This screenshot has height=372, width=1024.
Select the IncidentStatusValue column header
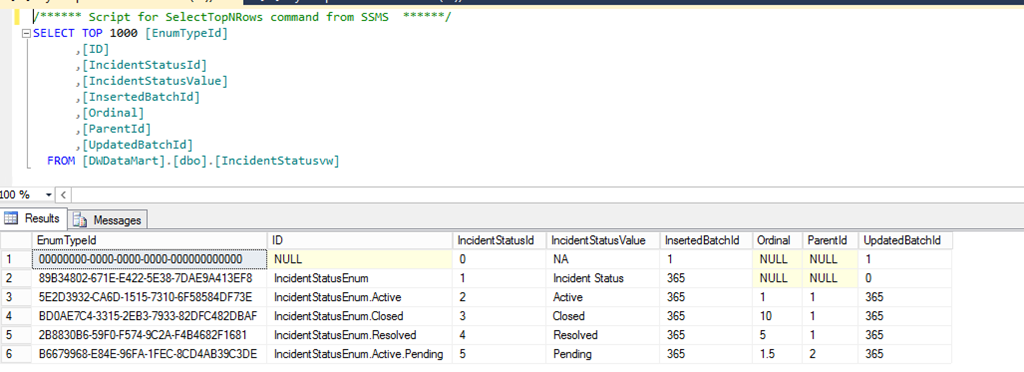click(x=603, y=240)
